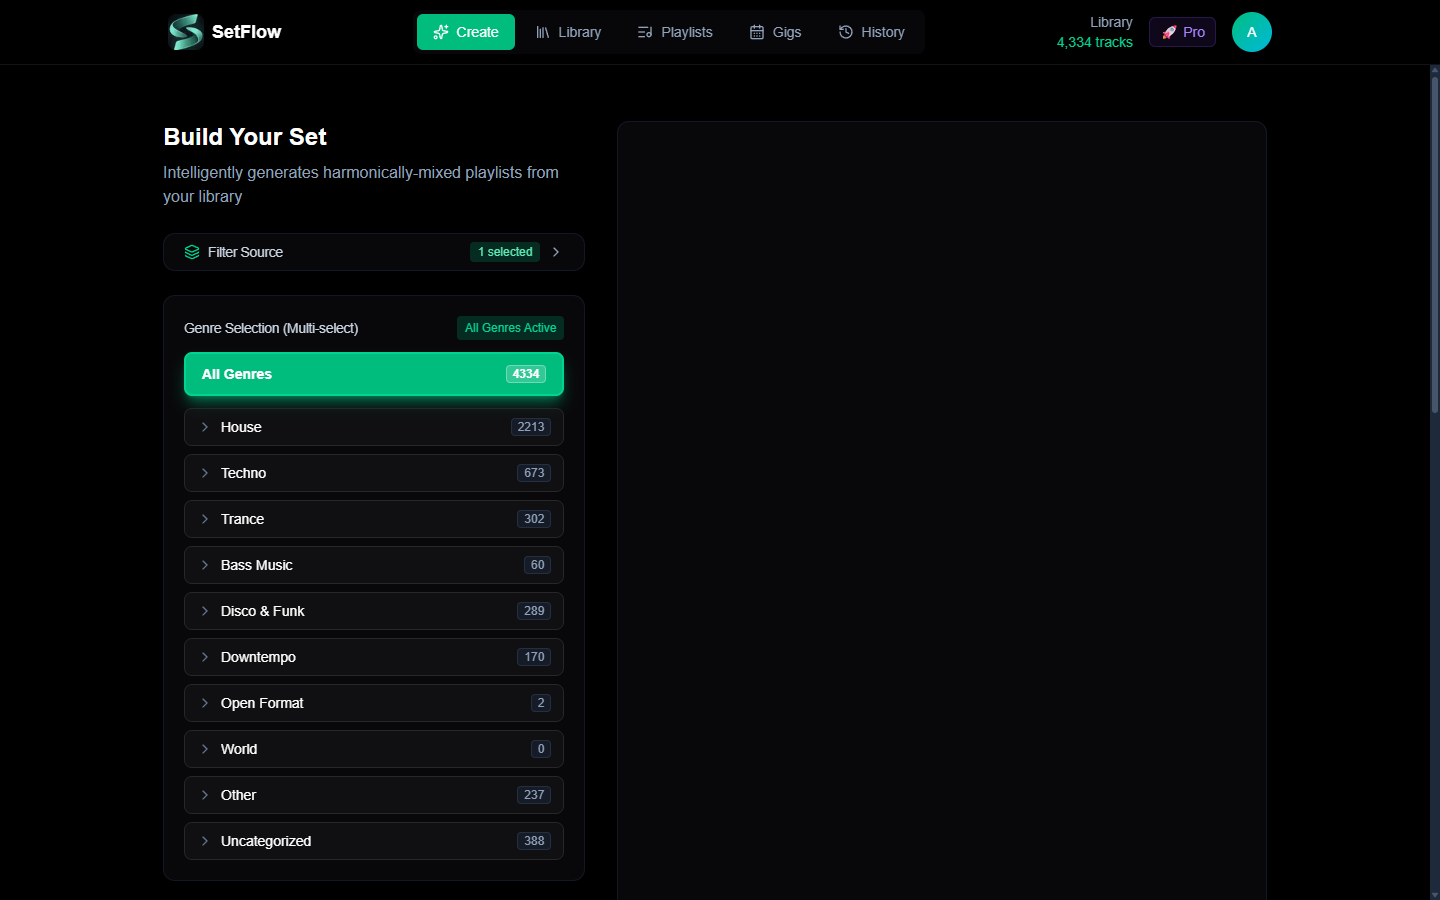Click the Filter Source layers icon

coord(192,252)
